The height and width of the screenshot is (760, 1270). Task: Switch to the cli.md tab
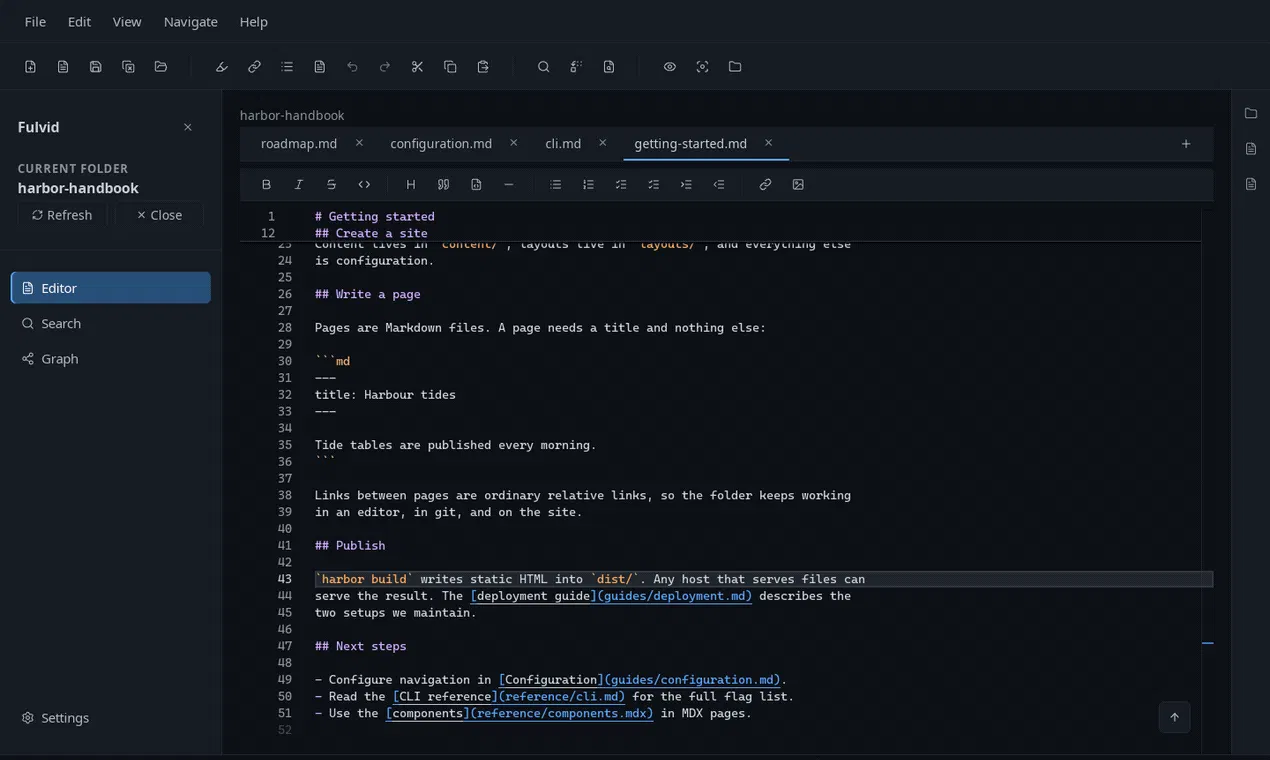(x=563, y=144)
